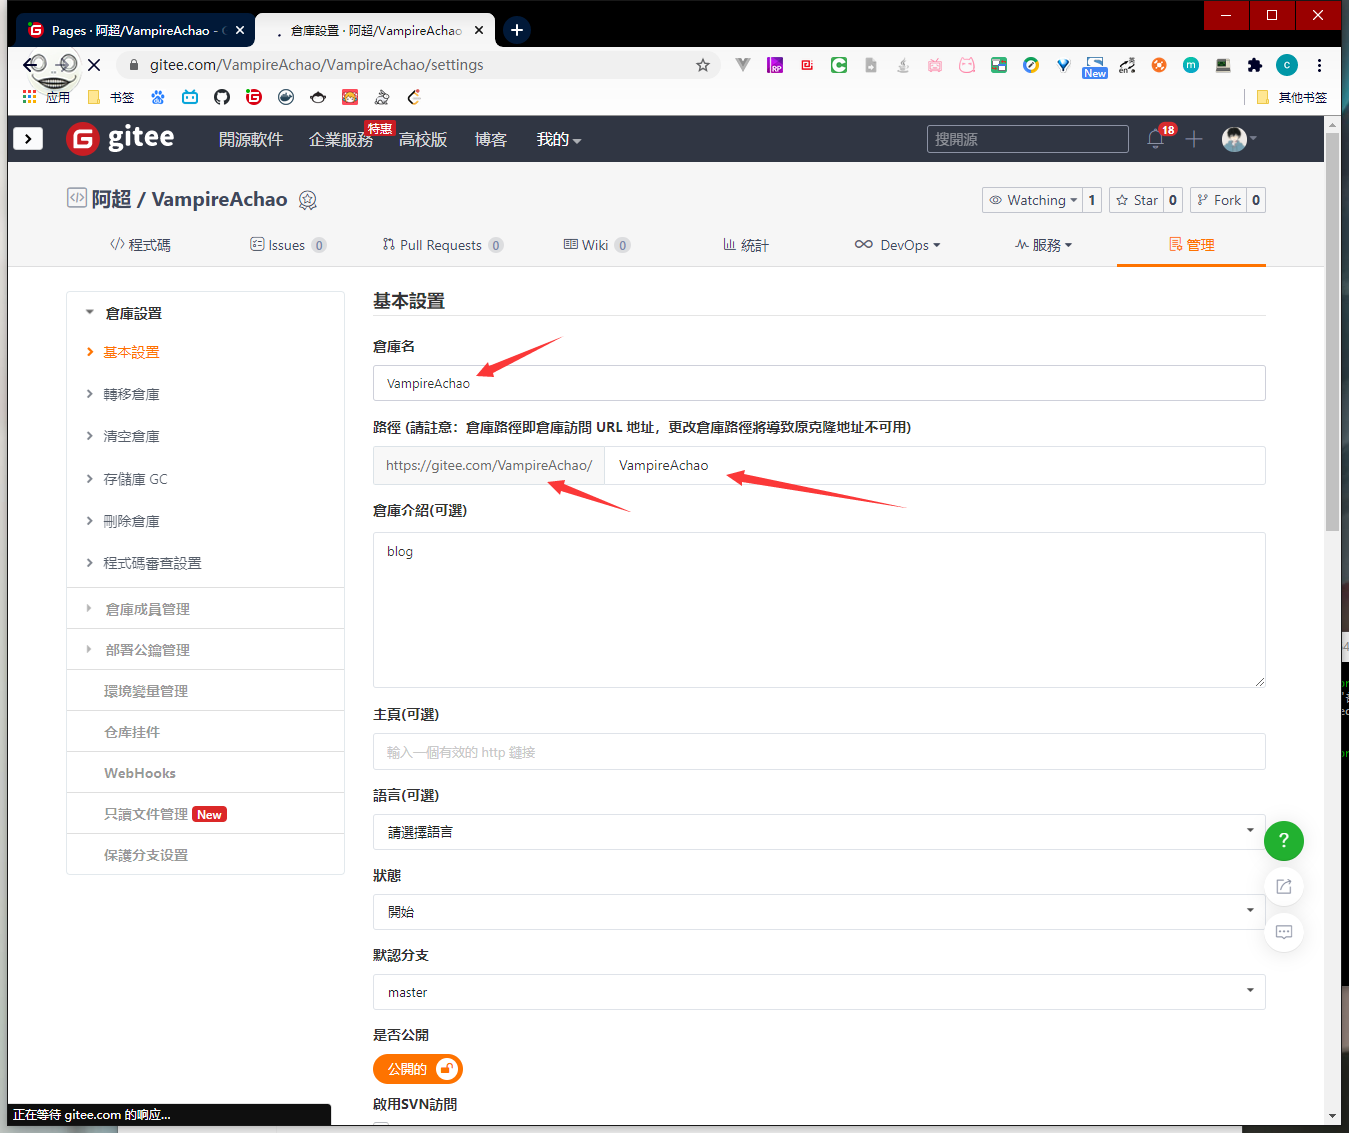
Task: Click the green help question mark button
Action: click(x=1283, y=841)
